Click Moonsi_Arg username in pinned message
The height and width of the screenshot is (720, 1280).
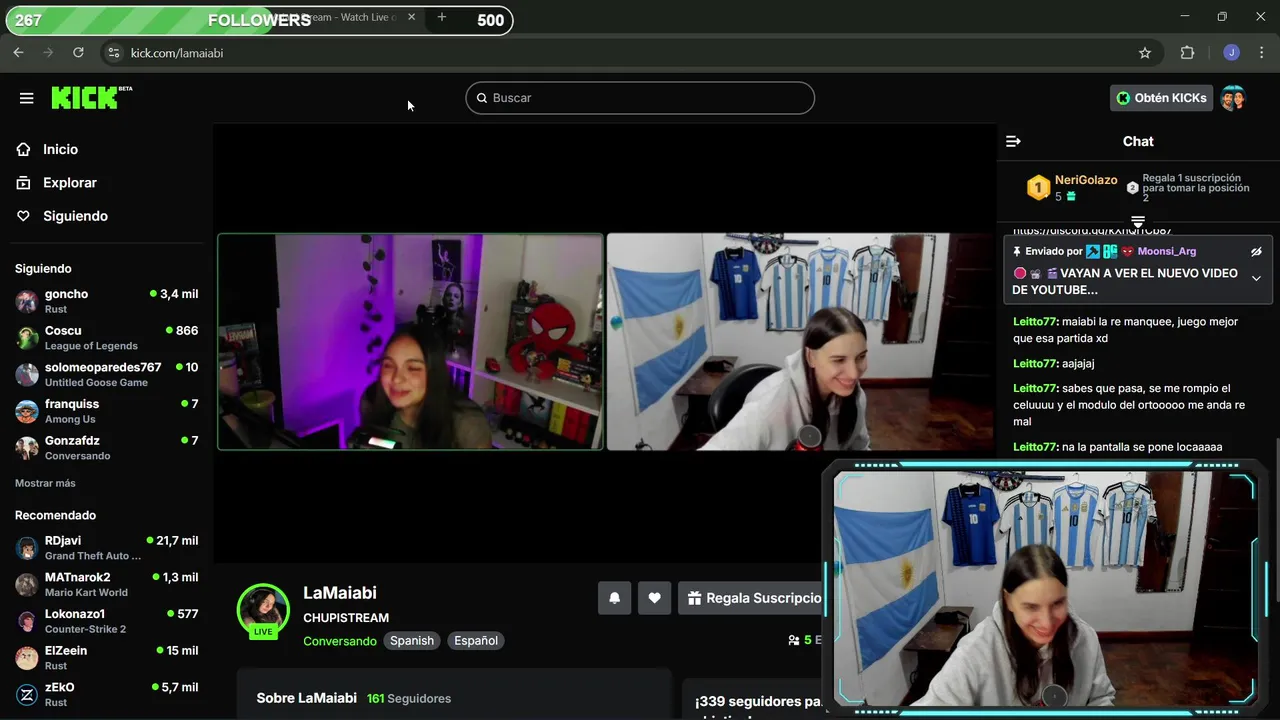click(1167, 252)
